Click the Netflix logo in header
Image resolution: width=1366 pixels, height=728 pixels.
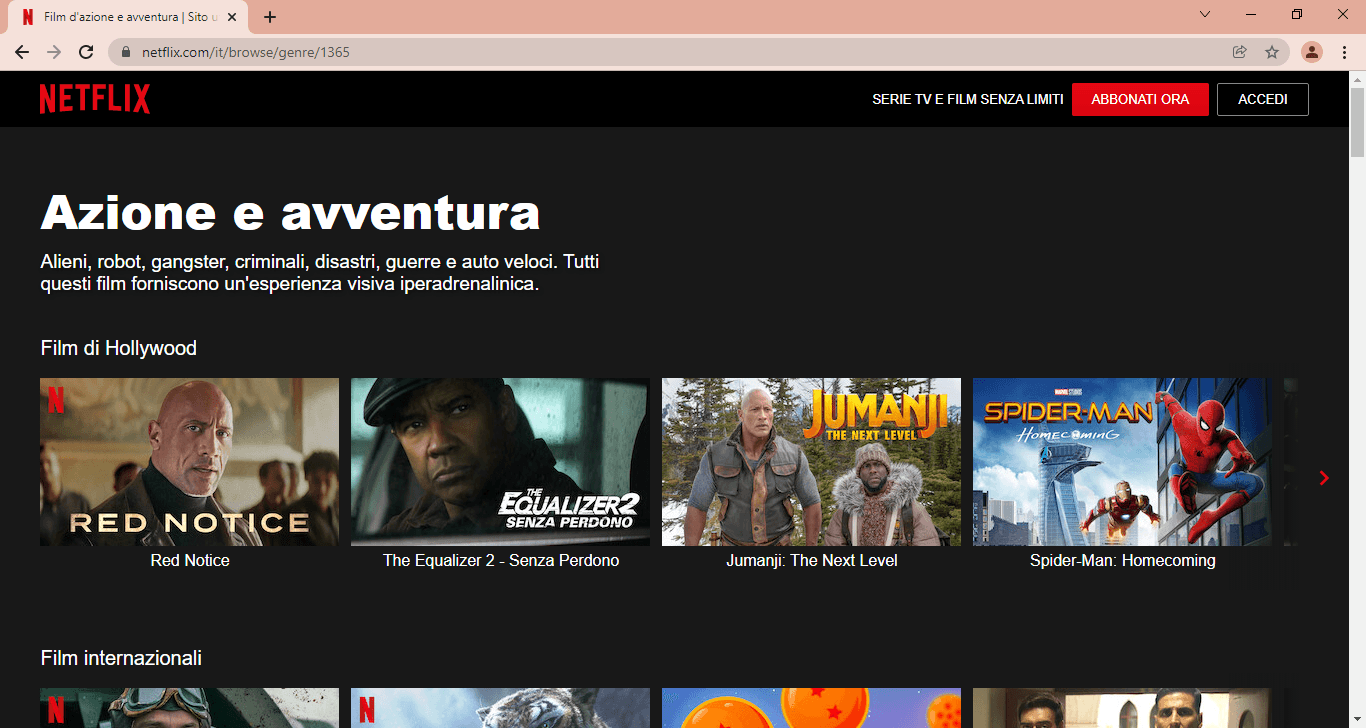[x=95, y=99]
